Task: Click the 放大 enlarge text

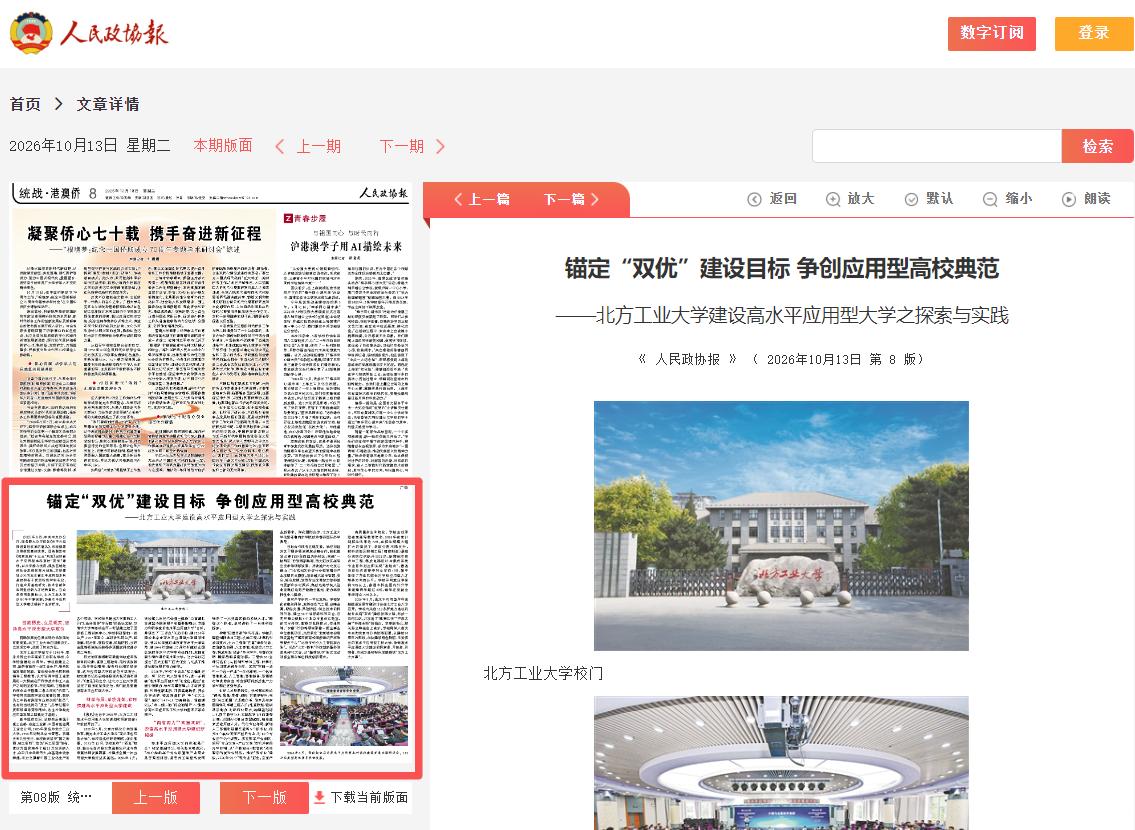Action: coord(861,198)
